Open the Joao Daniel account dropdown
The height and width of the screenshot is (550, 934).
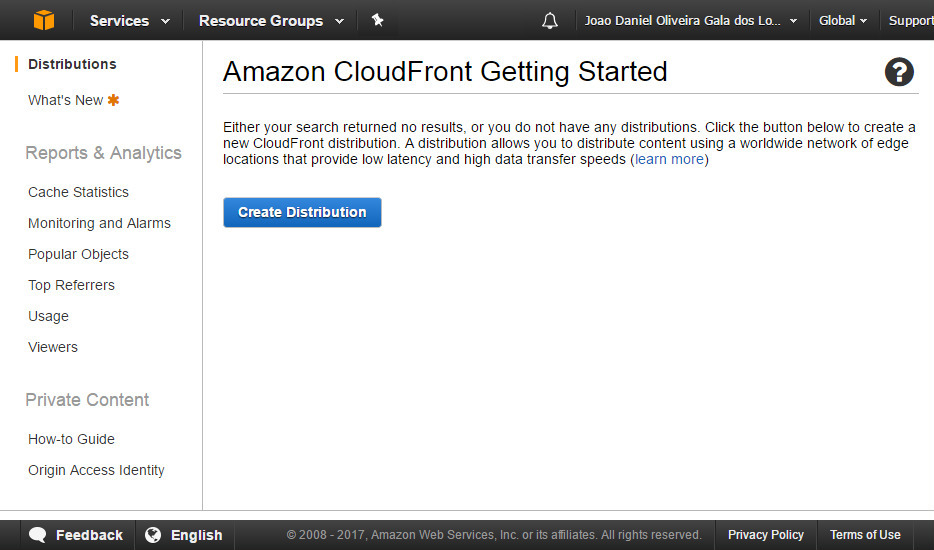pyautogui.click(x=690, y=21)
